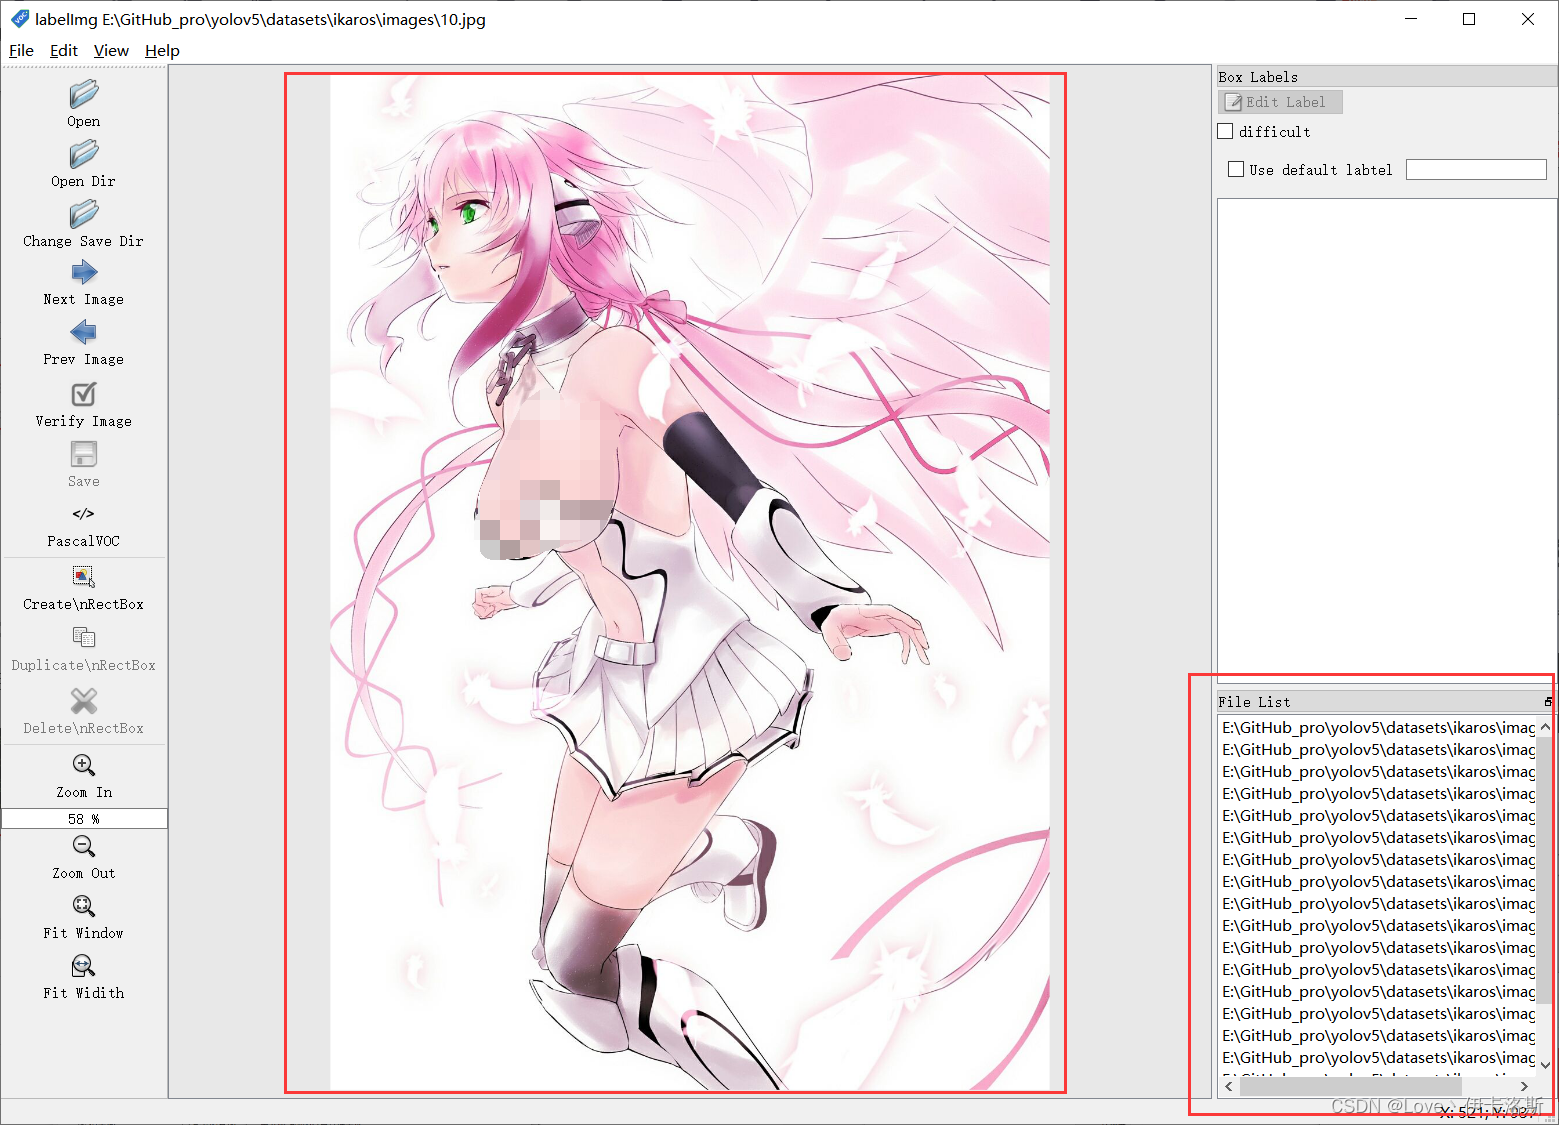The width and height of the screenshot is (1559, 1125).
Task: Maximize the labelImg window
Action: (1469, 19)
